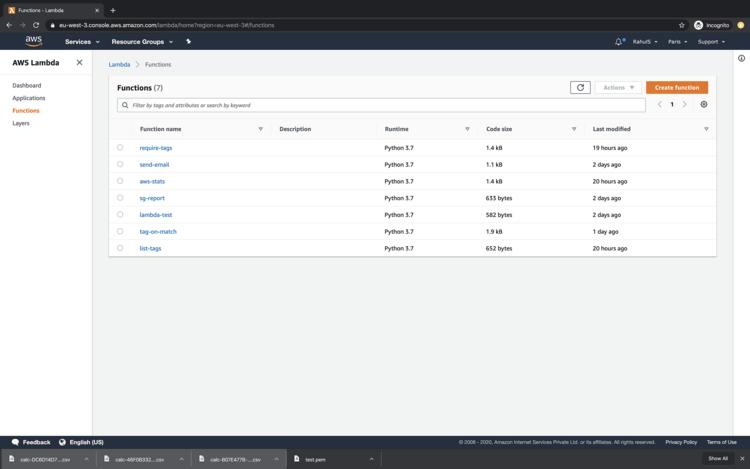The width and height of the screenshot is (750, 469).
Task: Click the AWS logo home icon
Action: [x=34, y=42]
